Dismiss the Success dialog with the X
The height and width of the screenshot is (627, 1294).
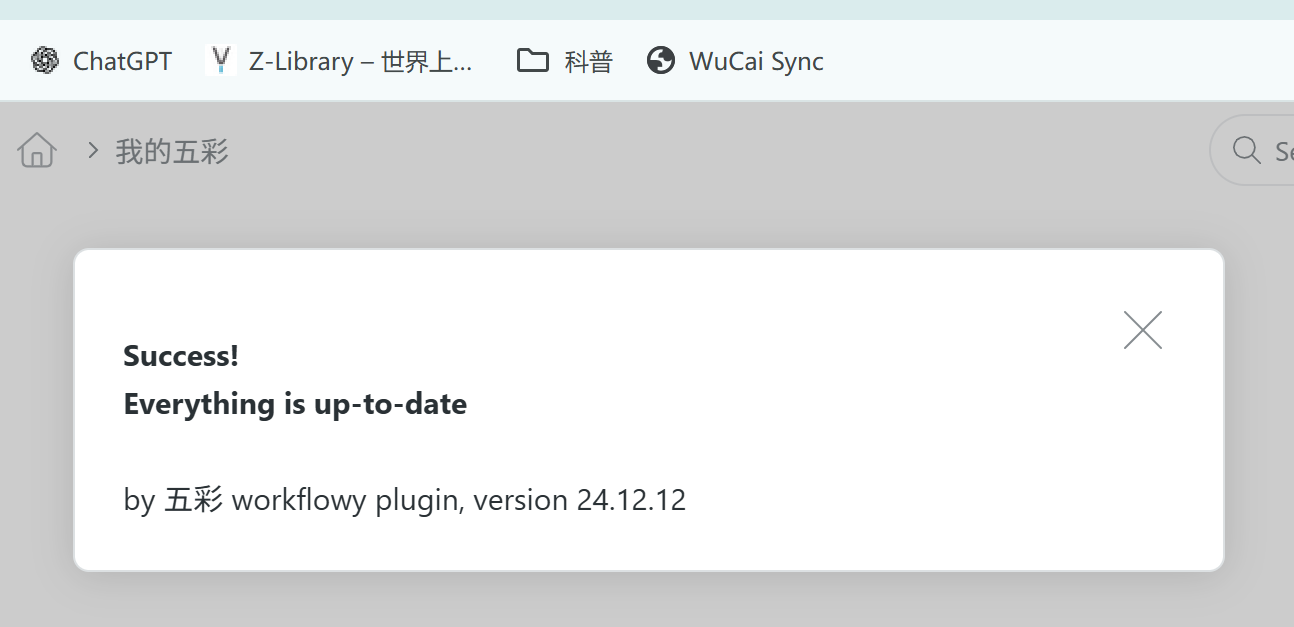point(1143,330)
